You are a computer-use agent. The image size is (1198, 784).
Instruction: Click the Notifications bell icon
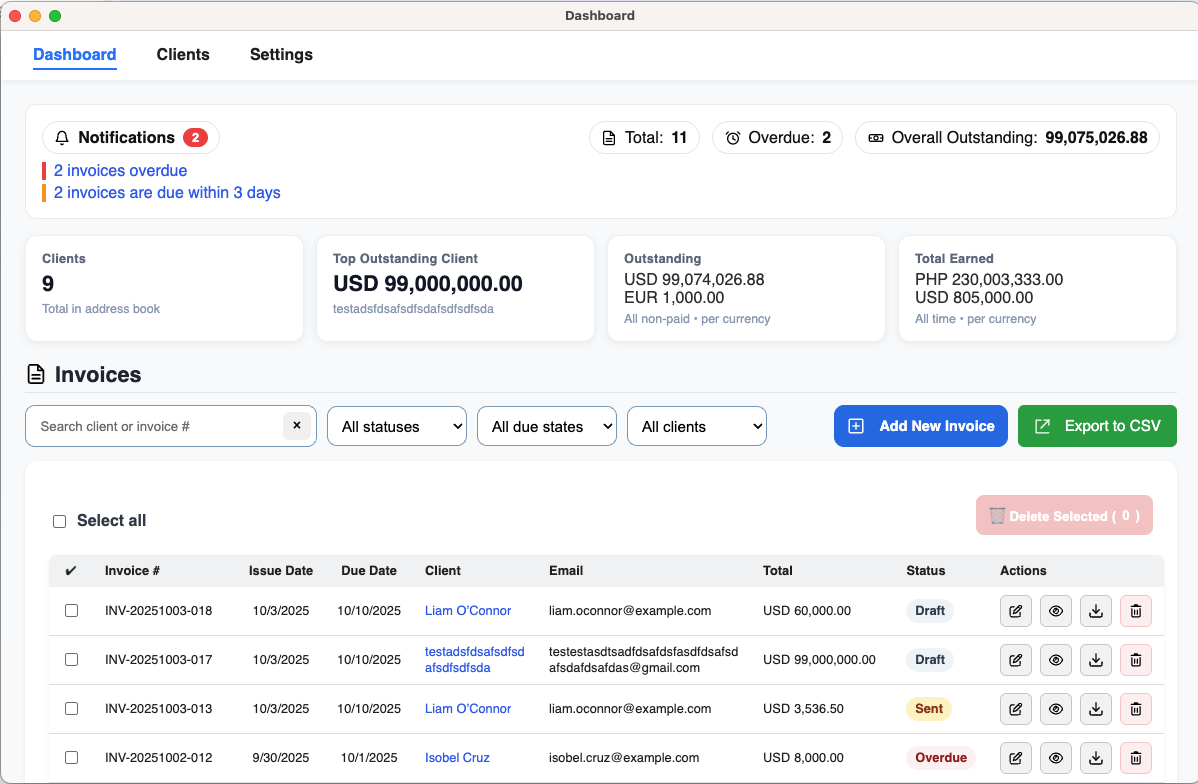62,138
